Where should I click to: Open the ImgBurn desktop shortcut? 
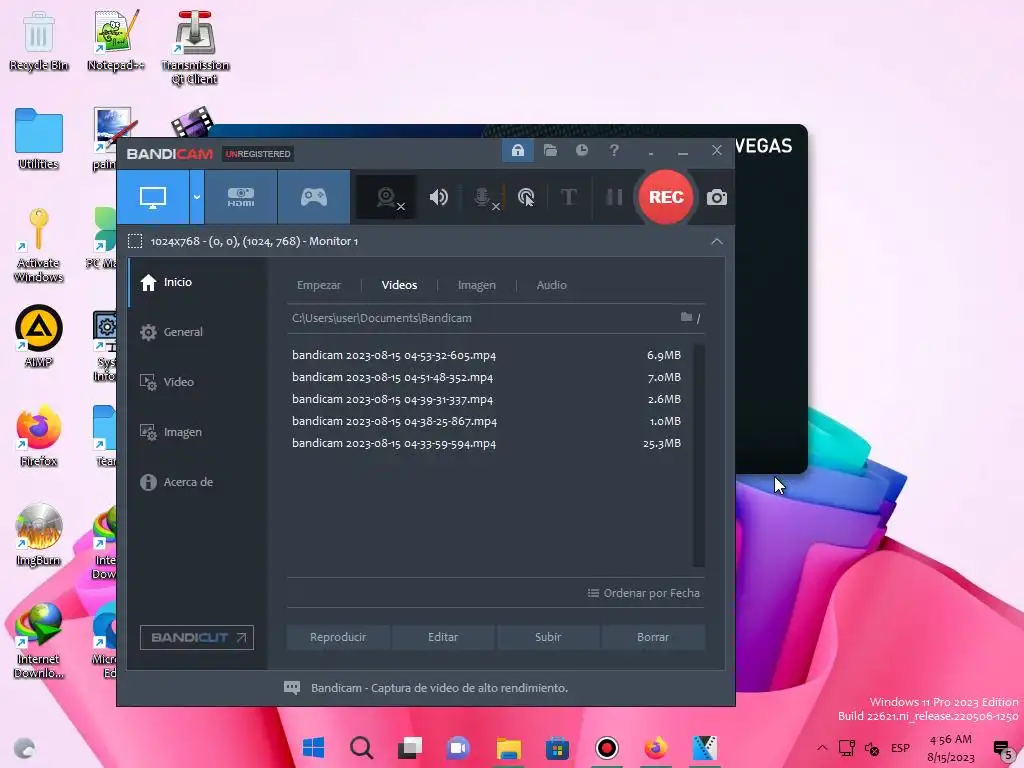[x=39, y=535]
